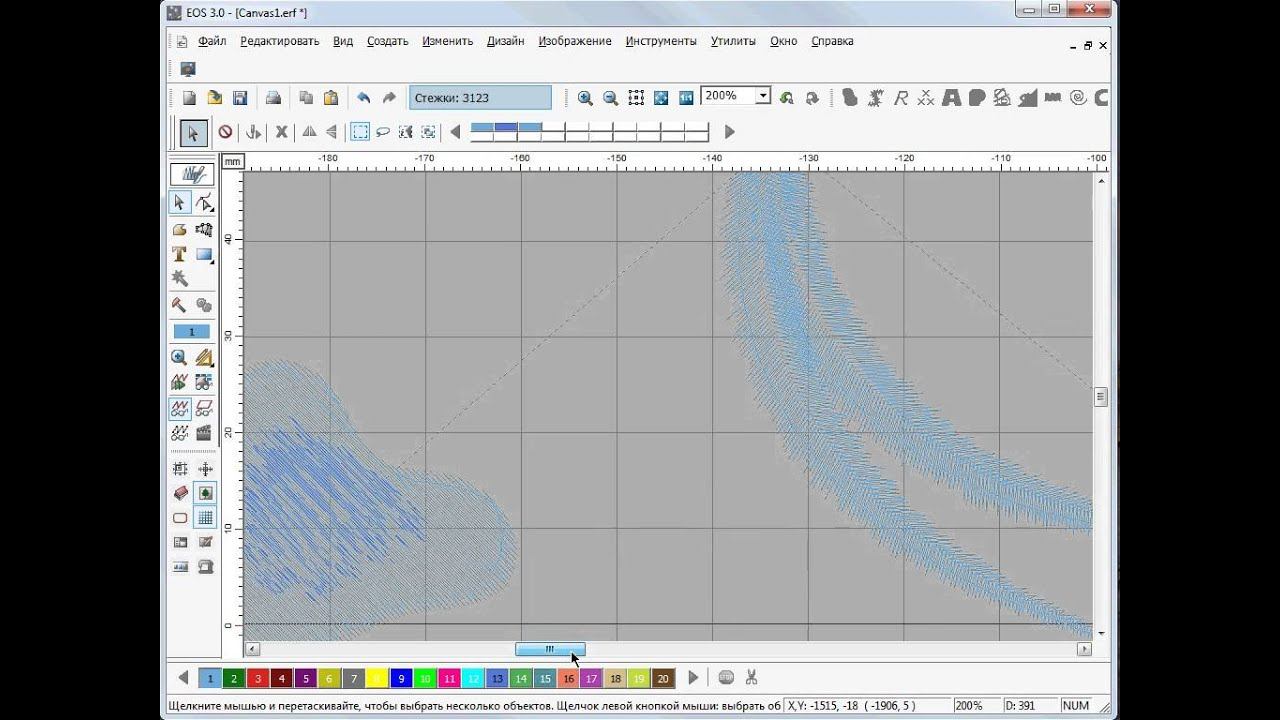This screenshot has height=720, width=1280.
Task: Pick color swatch 2 green
Action: 234,678
